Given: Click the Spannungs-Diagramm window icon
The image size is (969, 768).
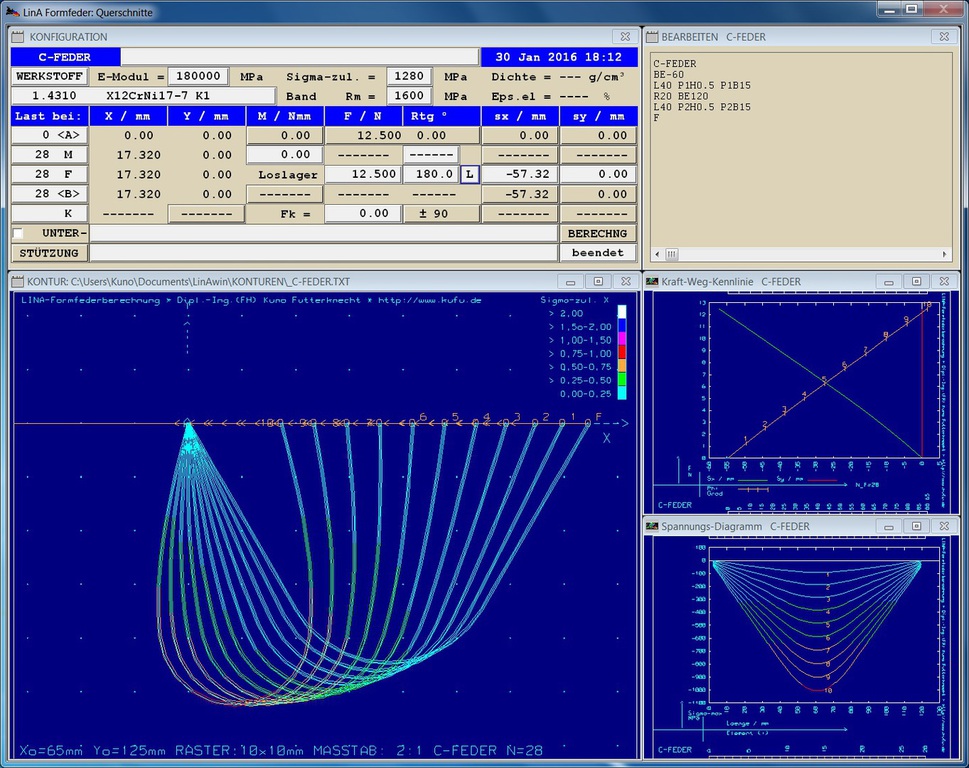Looking at the screenshot, I should pos(652,526).
